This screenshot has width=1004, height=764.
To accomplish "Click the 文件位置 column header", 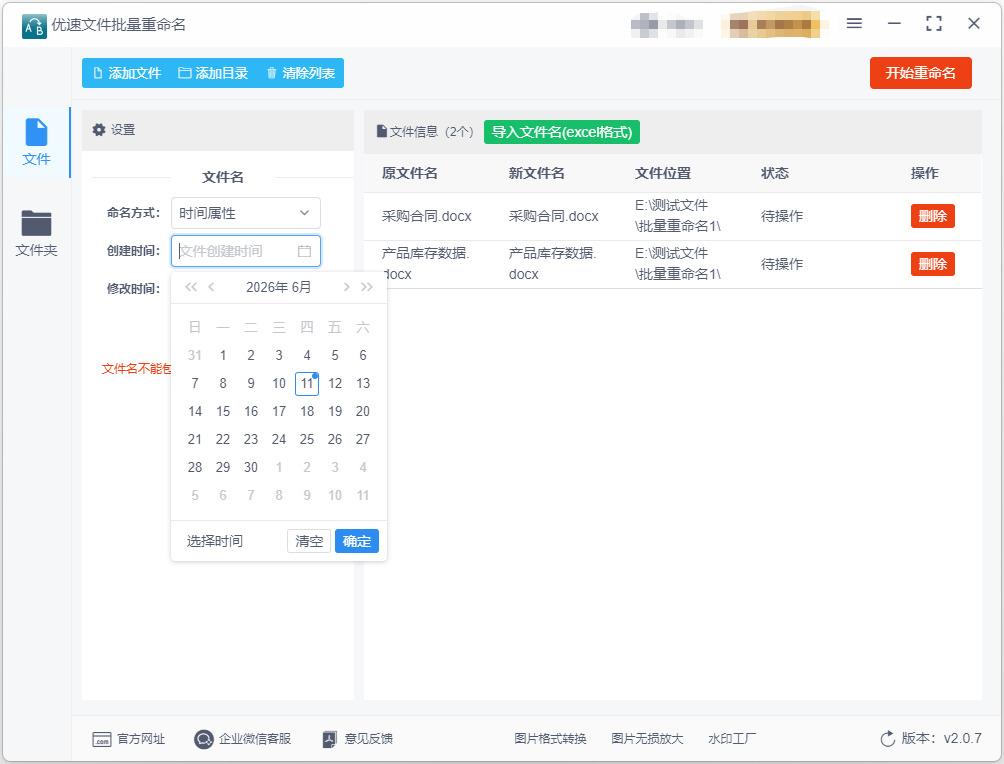I will pos(663,173).
